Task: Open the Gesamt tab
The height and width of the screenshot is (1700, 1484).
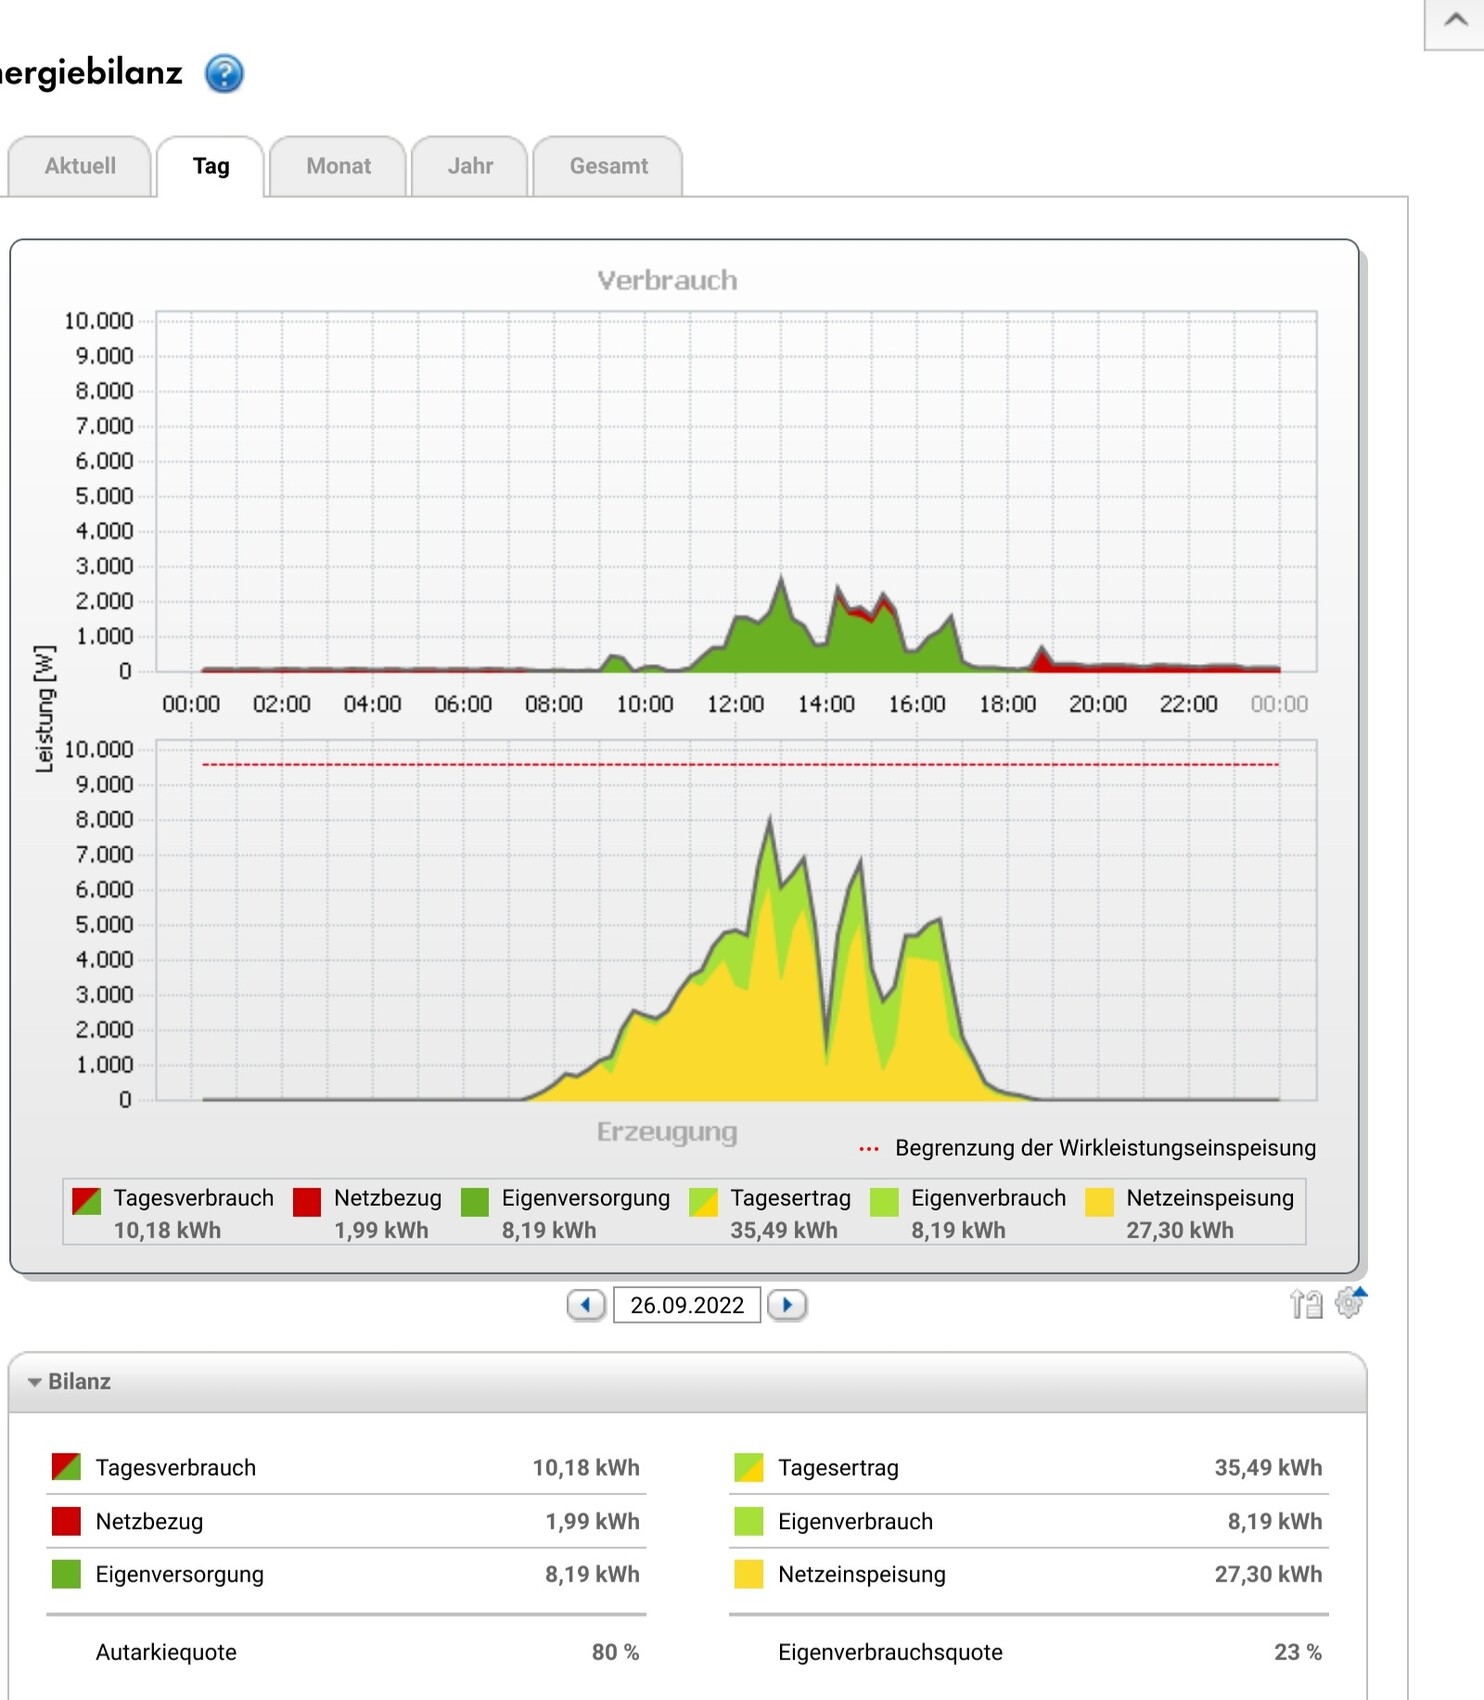Action: click(x=608, y=166)
